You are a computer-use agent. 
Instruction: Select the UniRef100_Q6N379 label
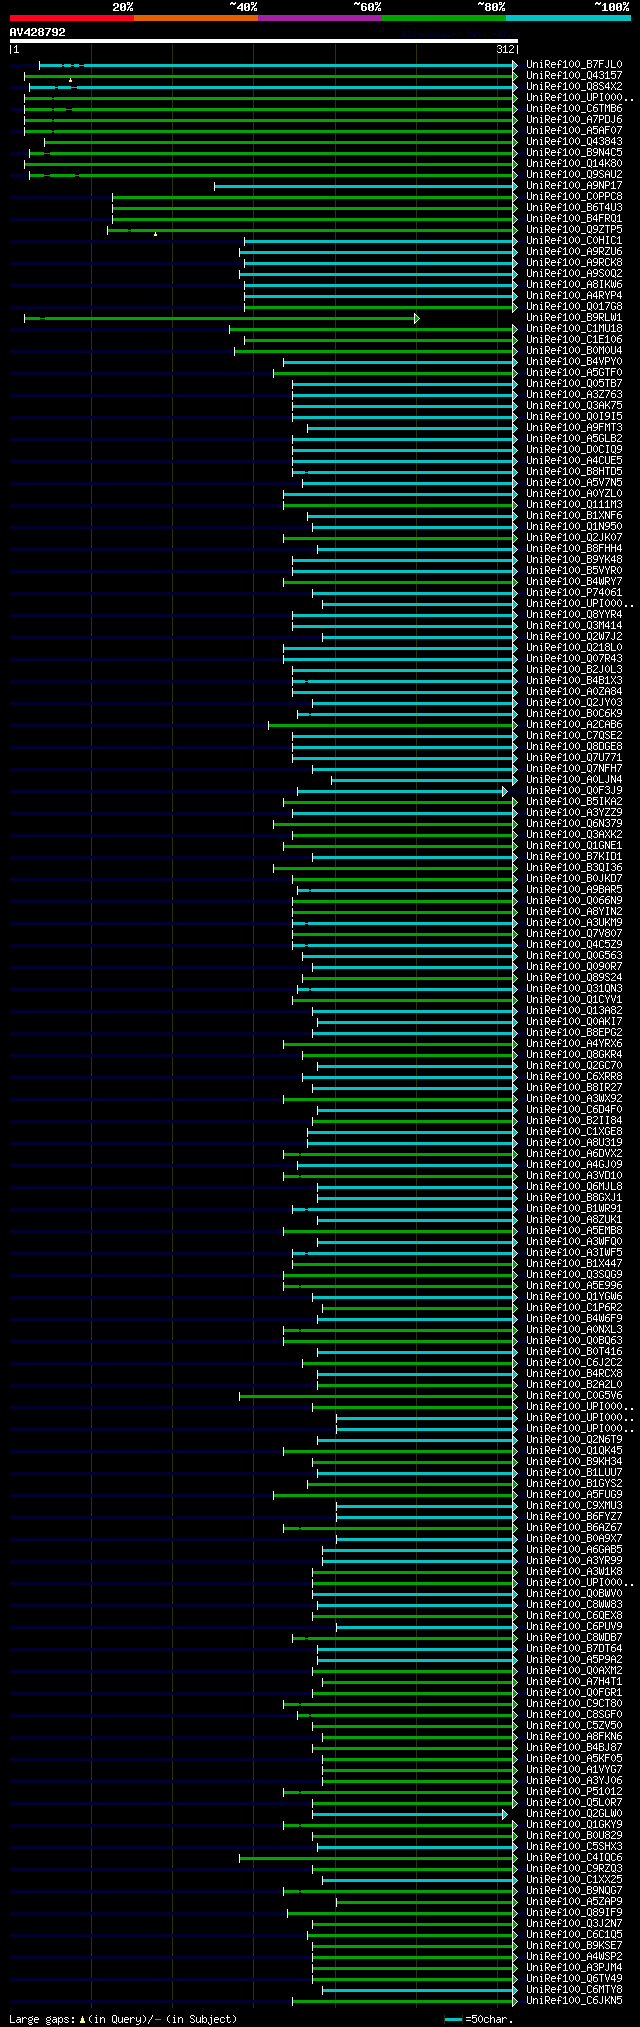click(574, 823)
